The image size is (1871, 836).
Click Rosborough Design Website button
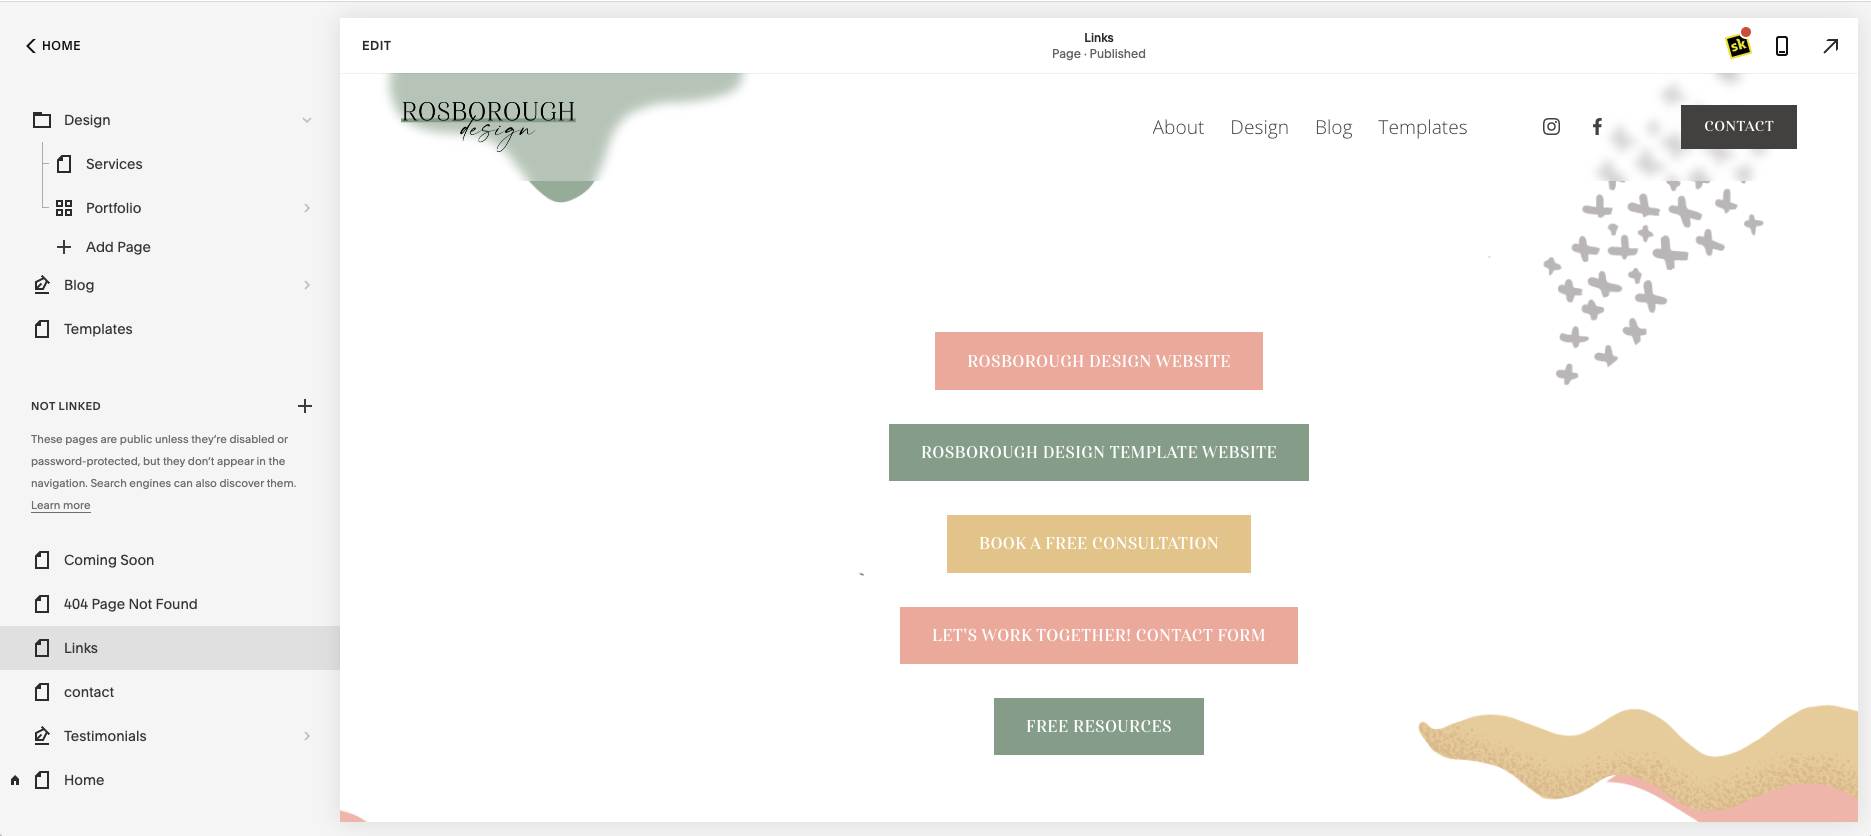(1099, 361)
